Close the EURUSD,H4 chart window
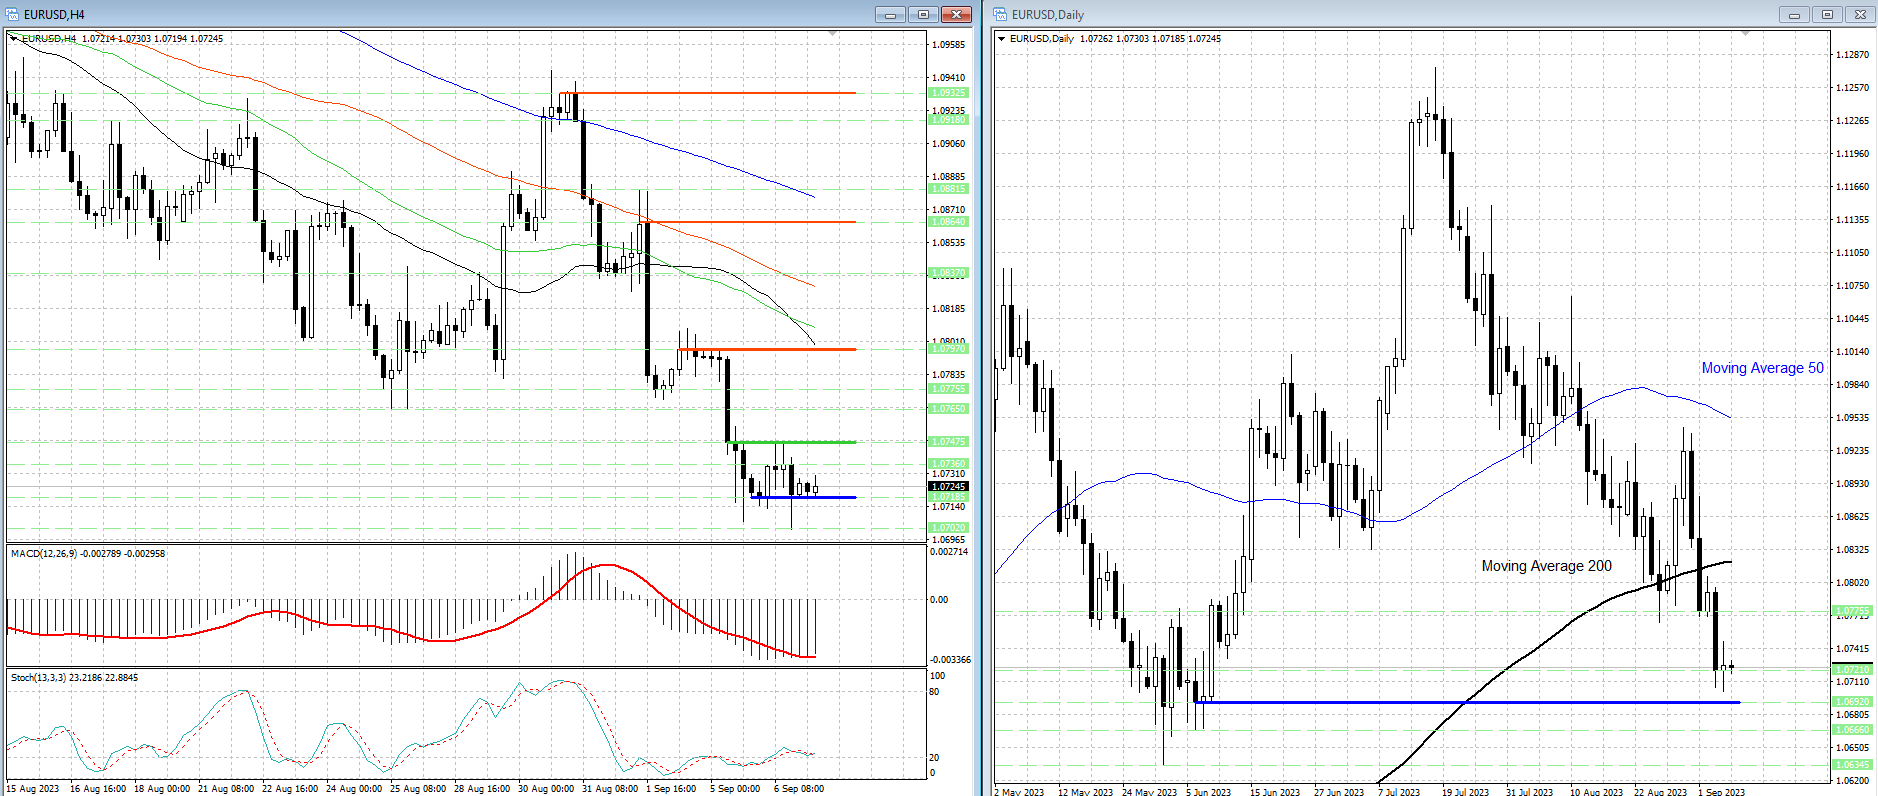The image size is (1878, 796). pyautogui.click(x=956, y=14)
